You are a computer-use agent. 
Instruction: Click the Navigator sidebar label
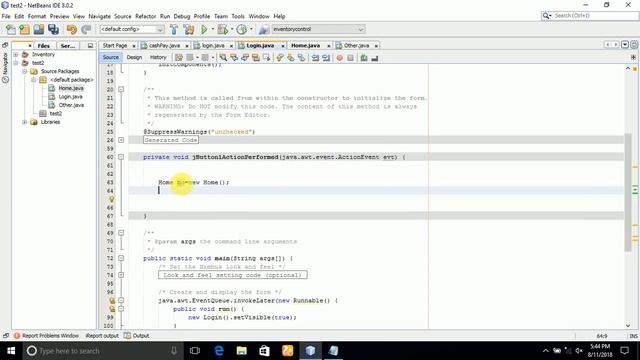click(x=5, y=63)
